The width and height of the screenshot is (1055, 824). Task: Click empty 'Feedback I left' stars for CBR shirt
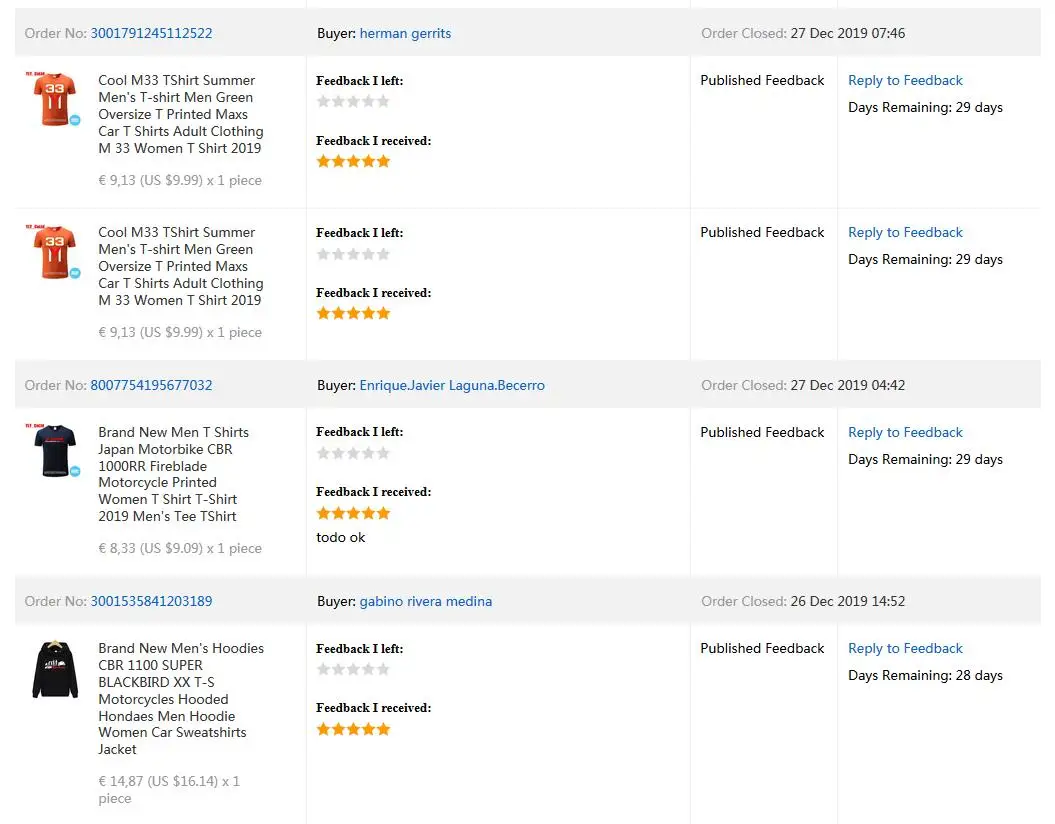353,453
